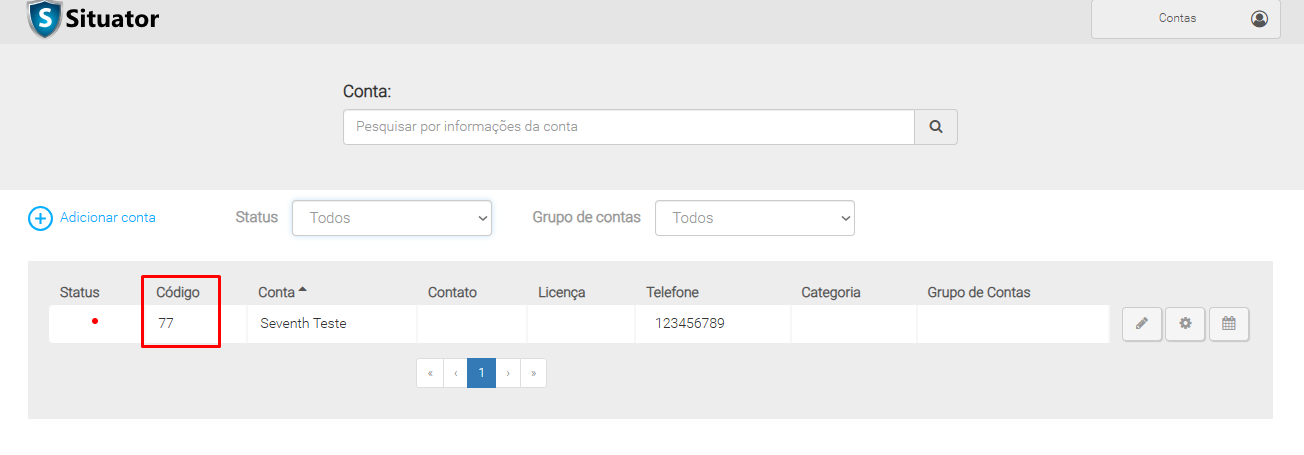Select page 1 in pagination
Image resolution: width=1304 pixels, height=455 pixels.
pyautogui.click(x=481, y=373)
